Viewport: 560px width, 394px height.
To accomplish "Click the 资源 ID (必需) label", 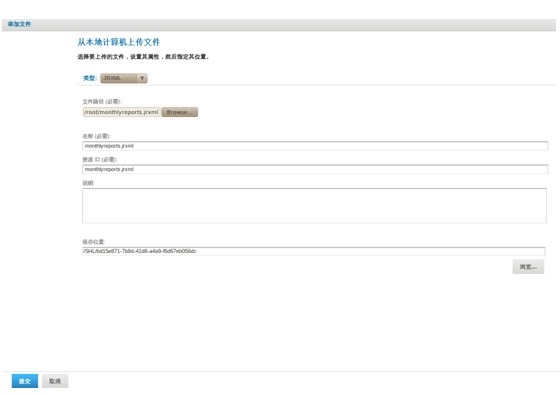I will (100, 159).
